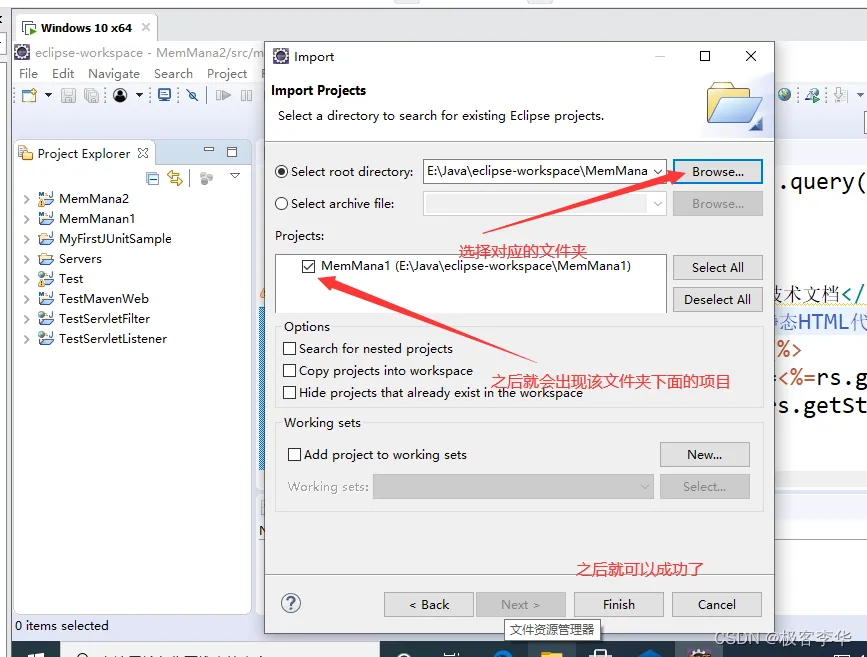
Task: Open the root directory dropdown arrow
Action: click(657, 172)
